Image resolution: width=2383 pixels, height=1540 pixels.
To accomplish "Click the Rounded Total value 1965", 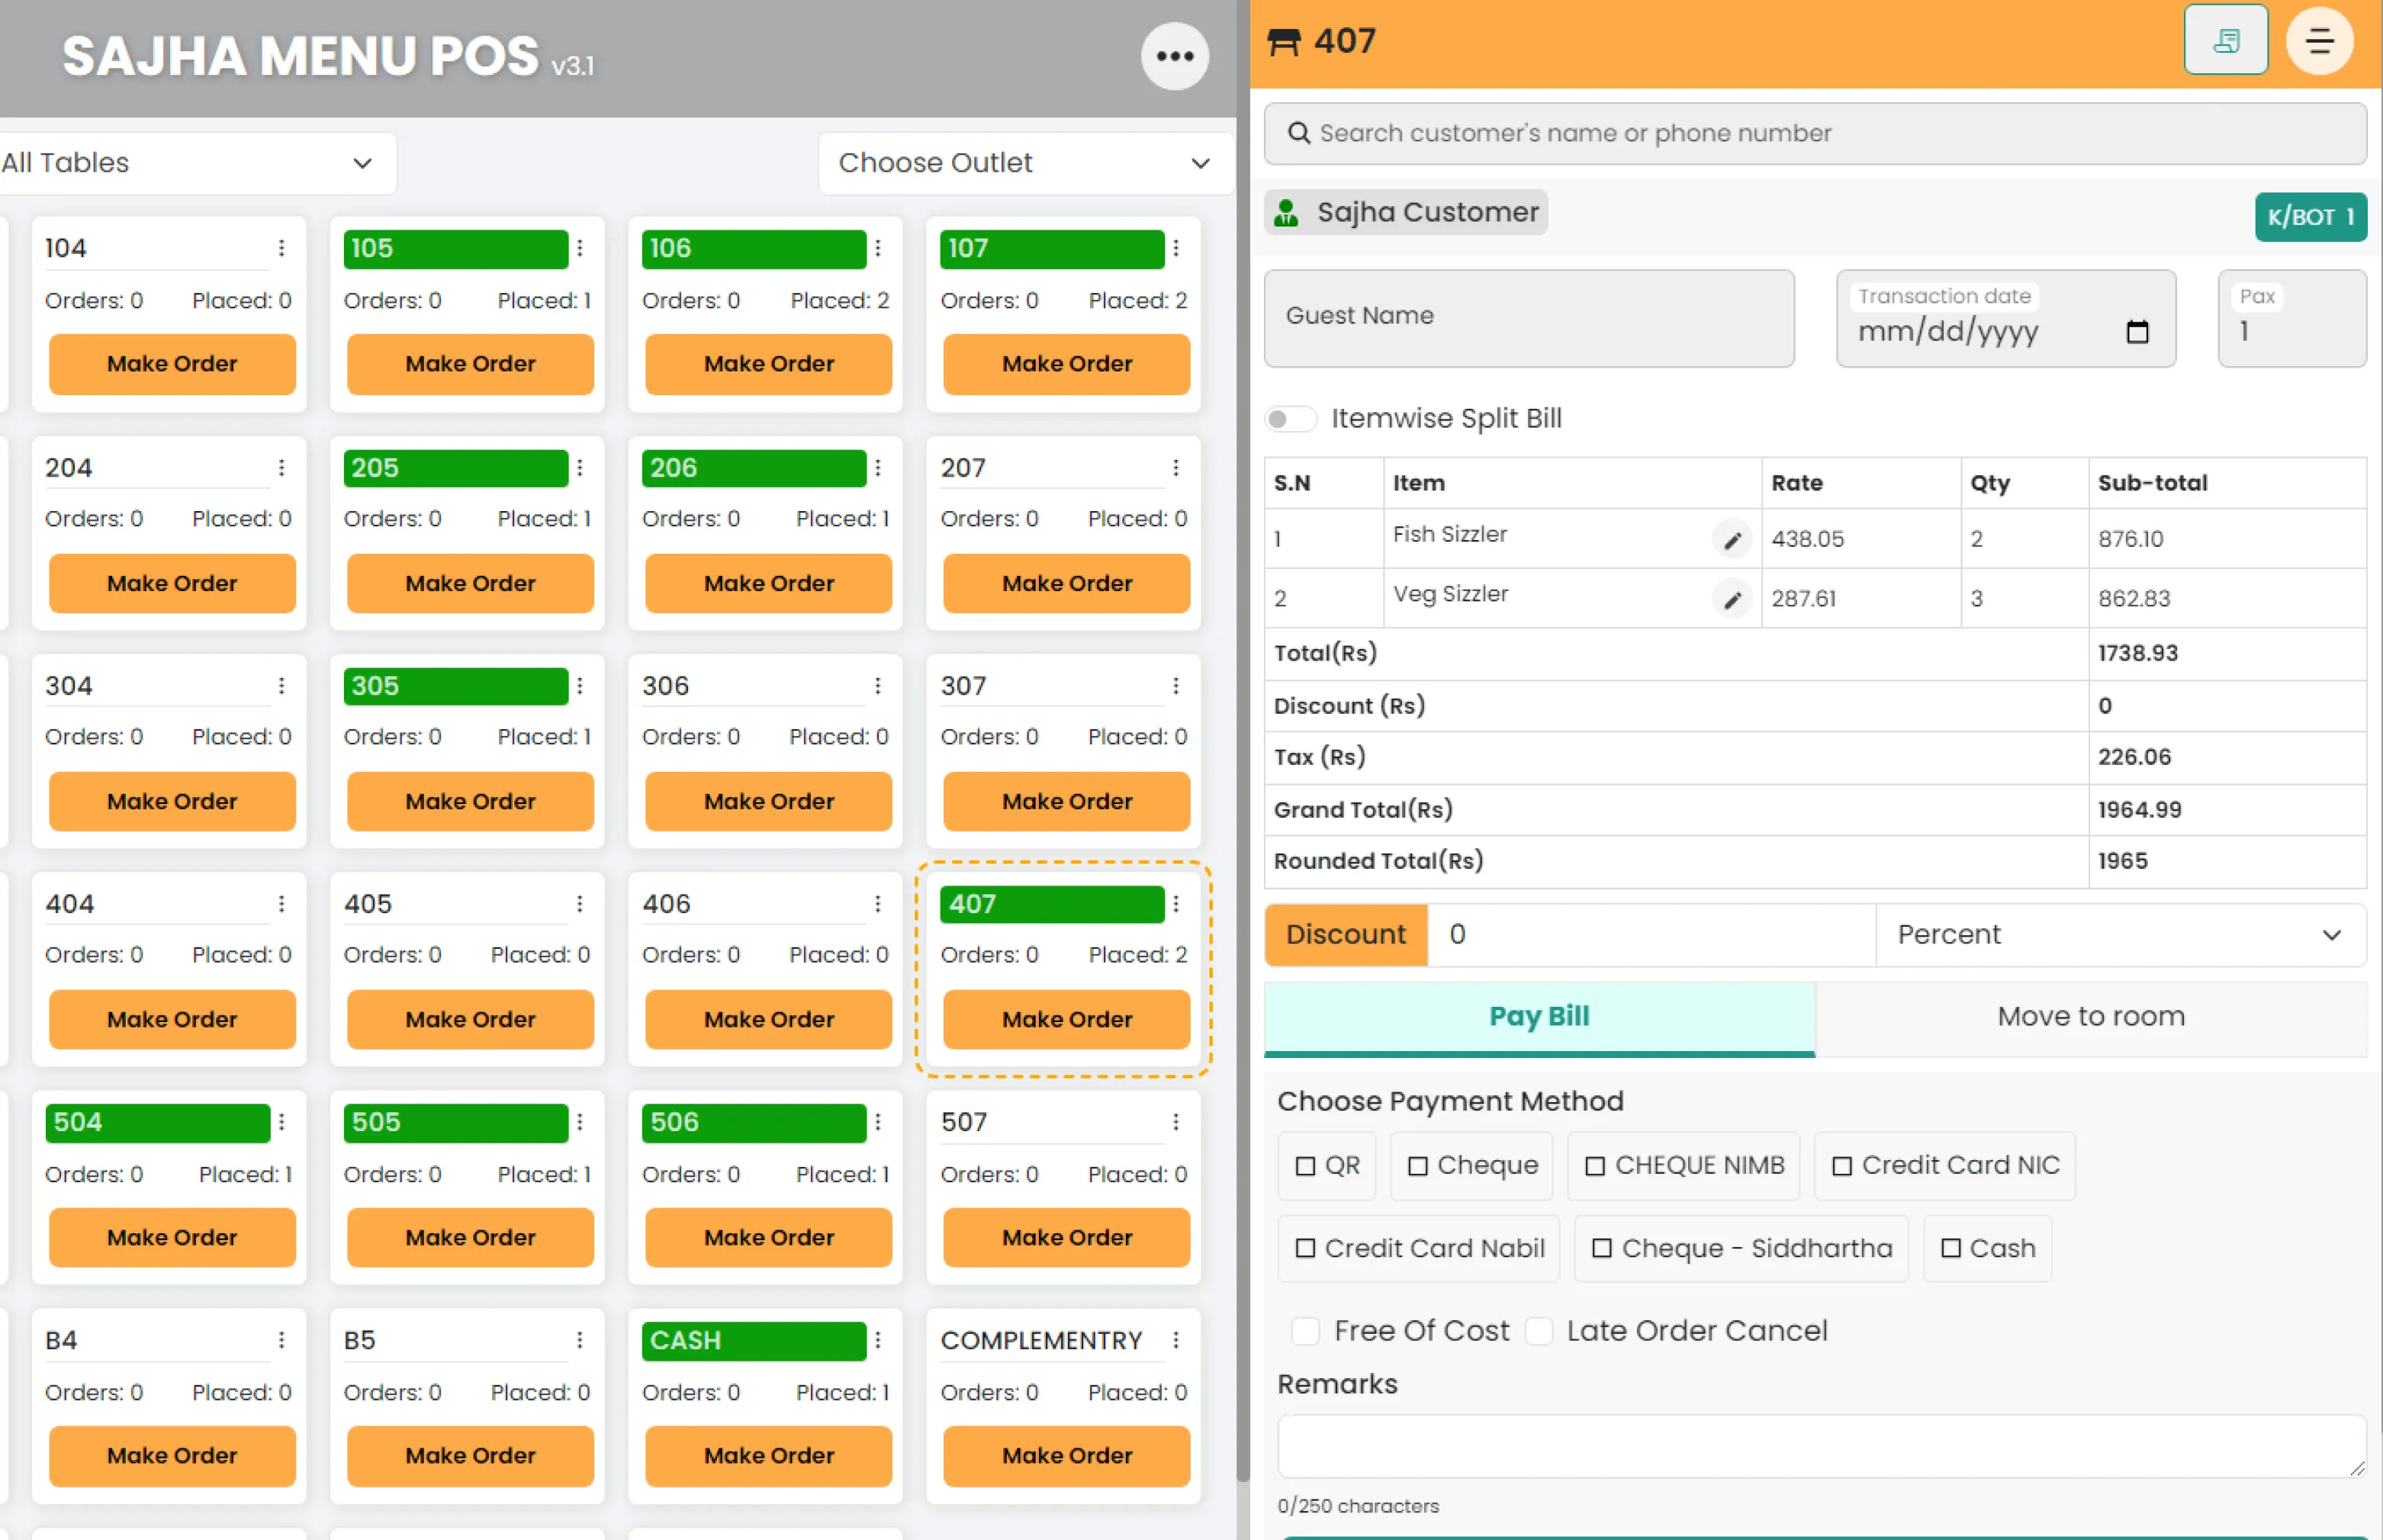I will pos(2122,861).
